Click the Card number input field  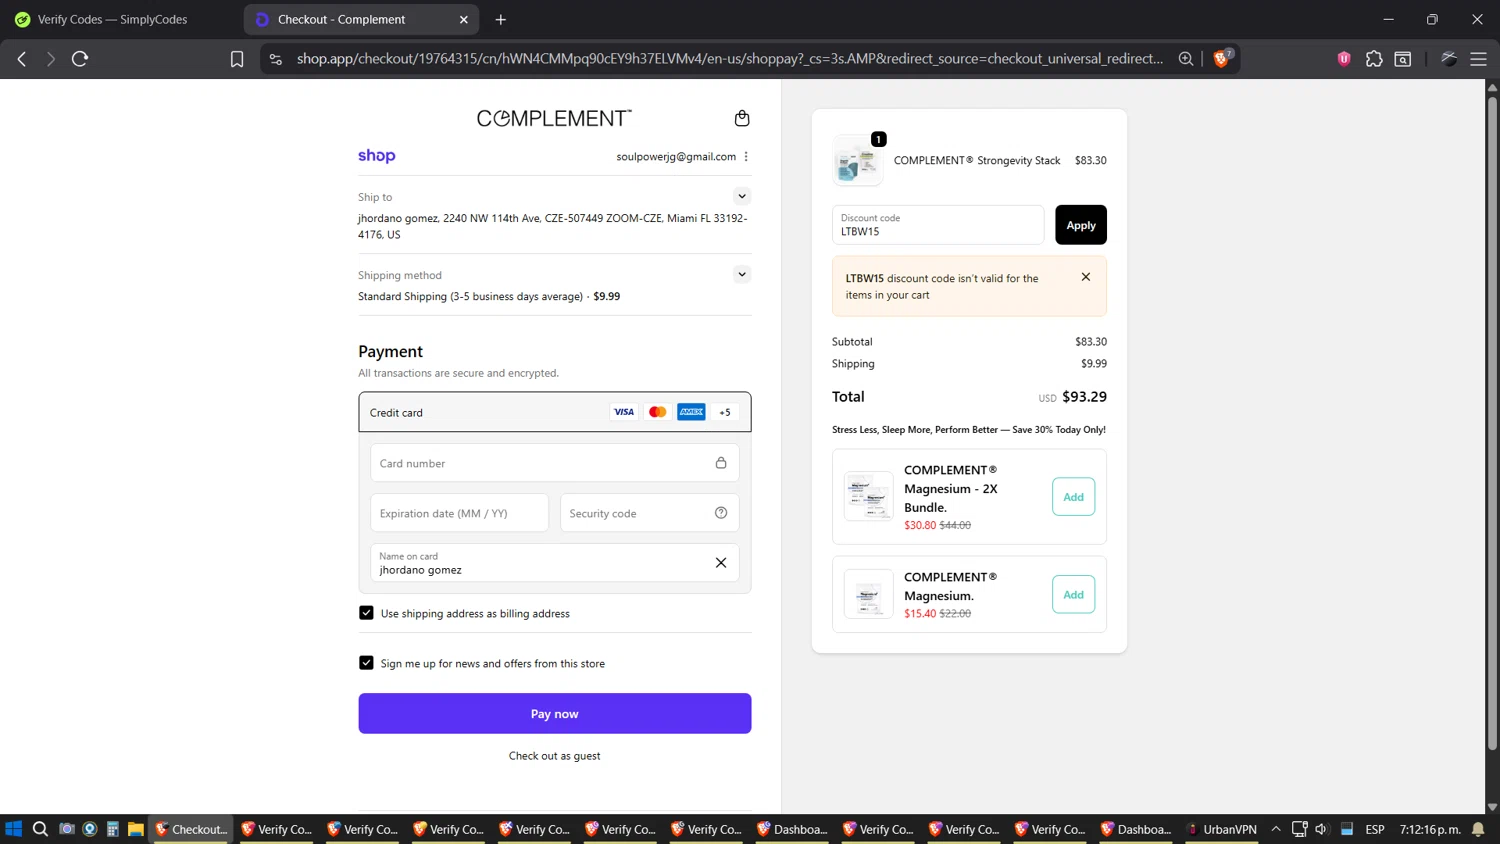pyautogui.click(x=554, y=463)
